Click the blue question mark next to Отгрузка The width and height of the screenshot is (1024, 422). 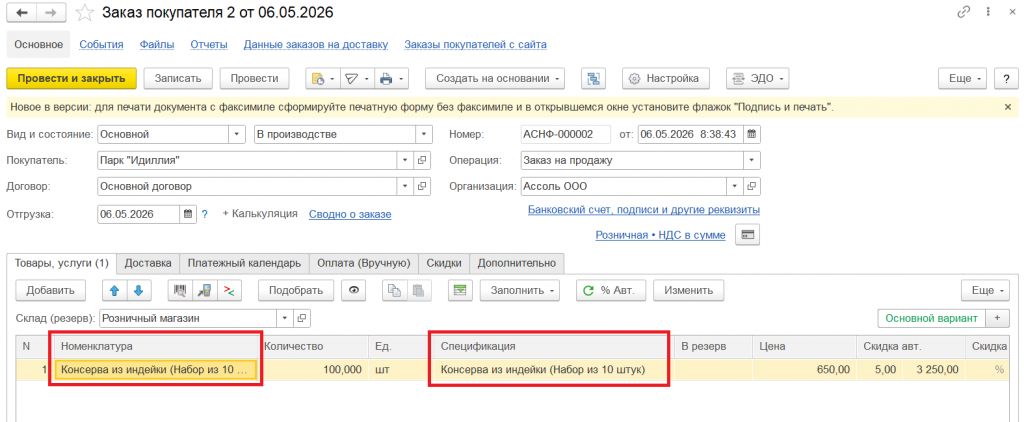tap(204, 214)
